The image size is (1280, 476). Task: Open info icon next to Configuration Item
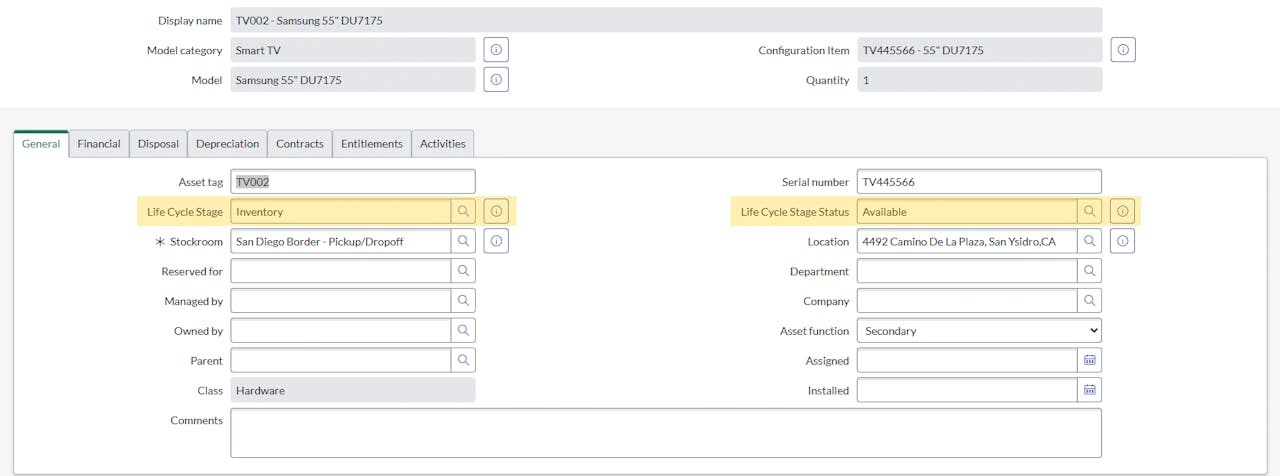pos(1123,50)
